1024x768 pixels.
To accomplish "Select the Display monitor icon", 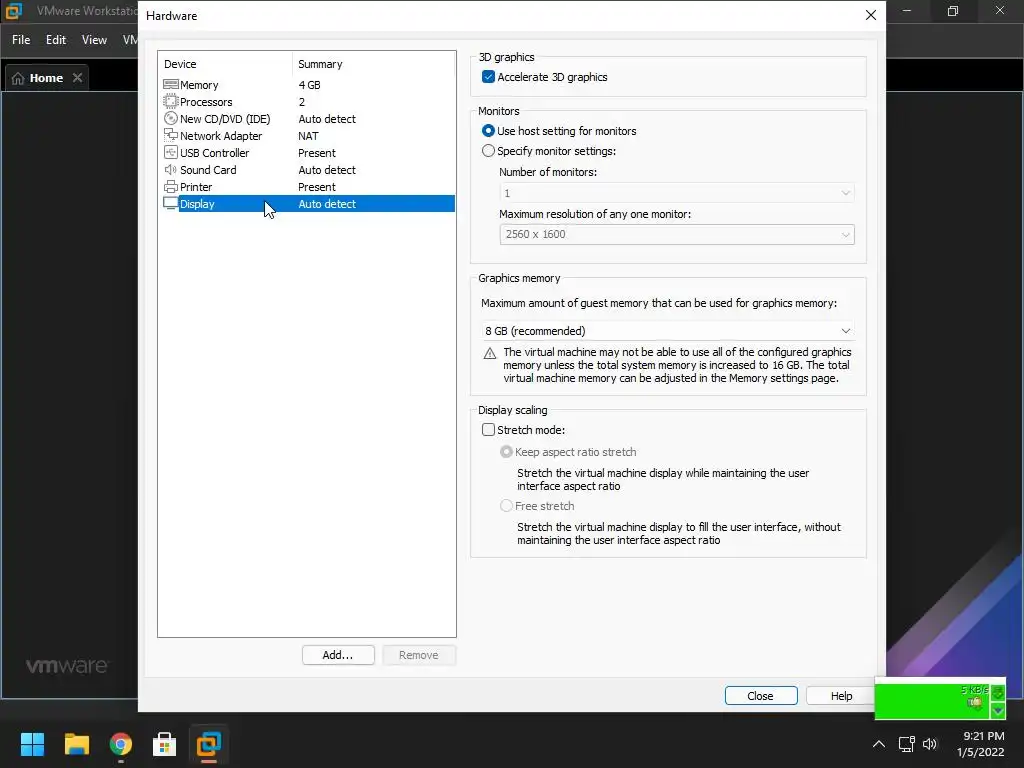I will pos(170,203).
